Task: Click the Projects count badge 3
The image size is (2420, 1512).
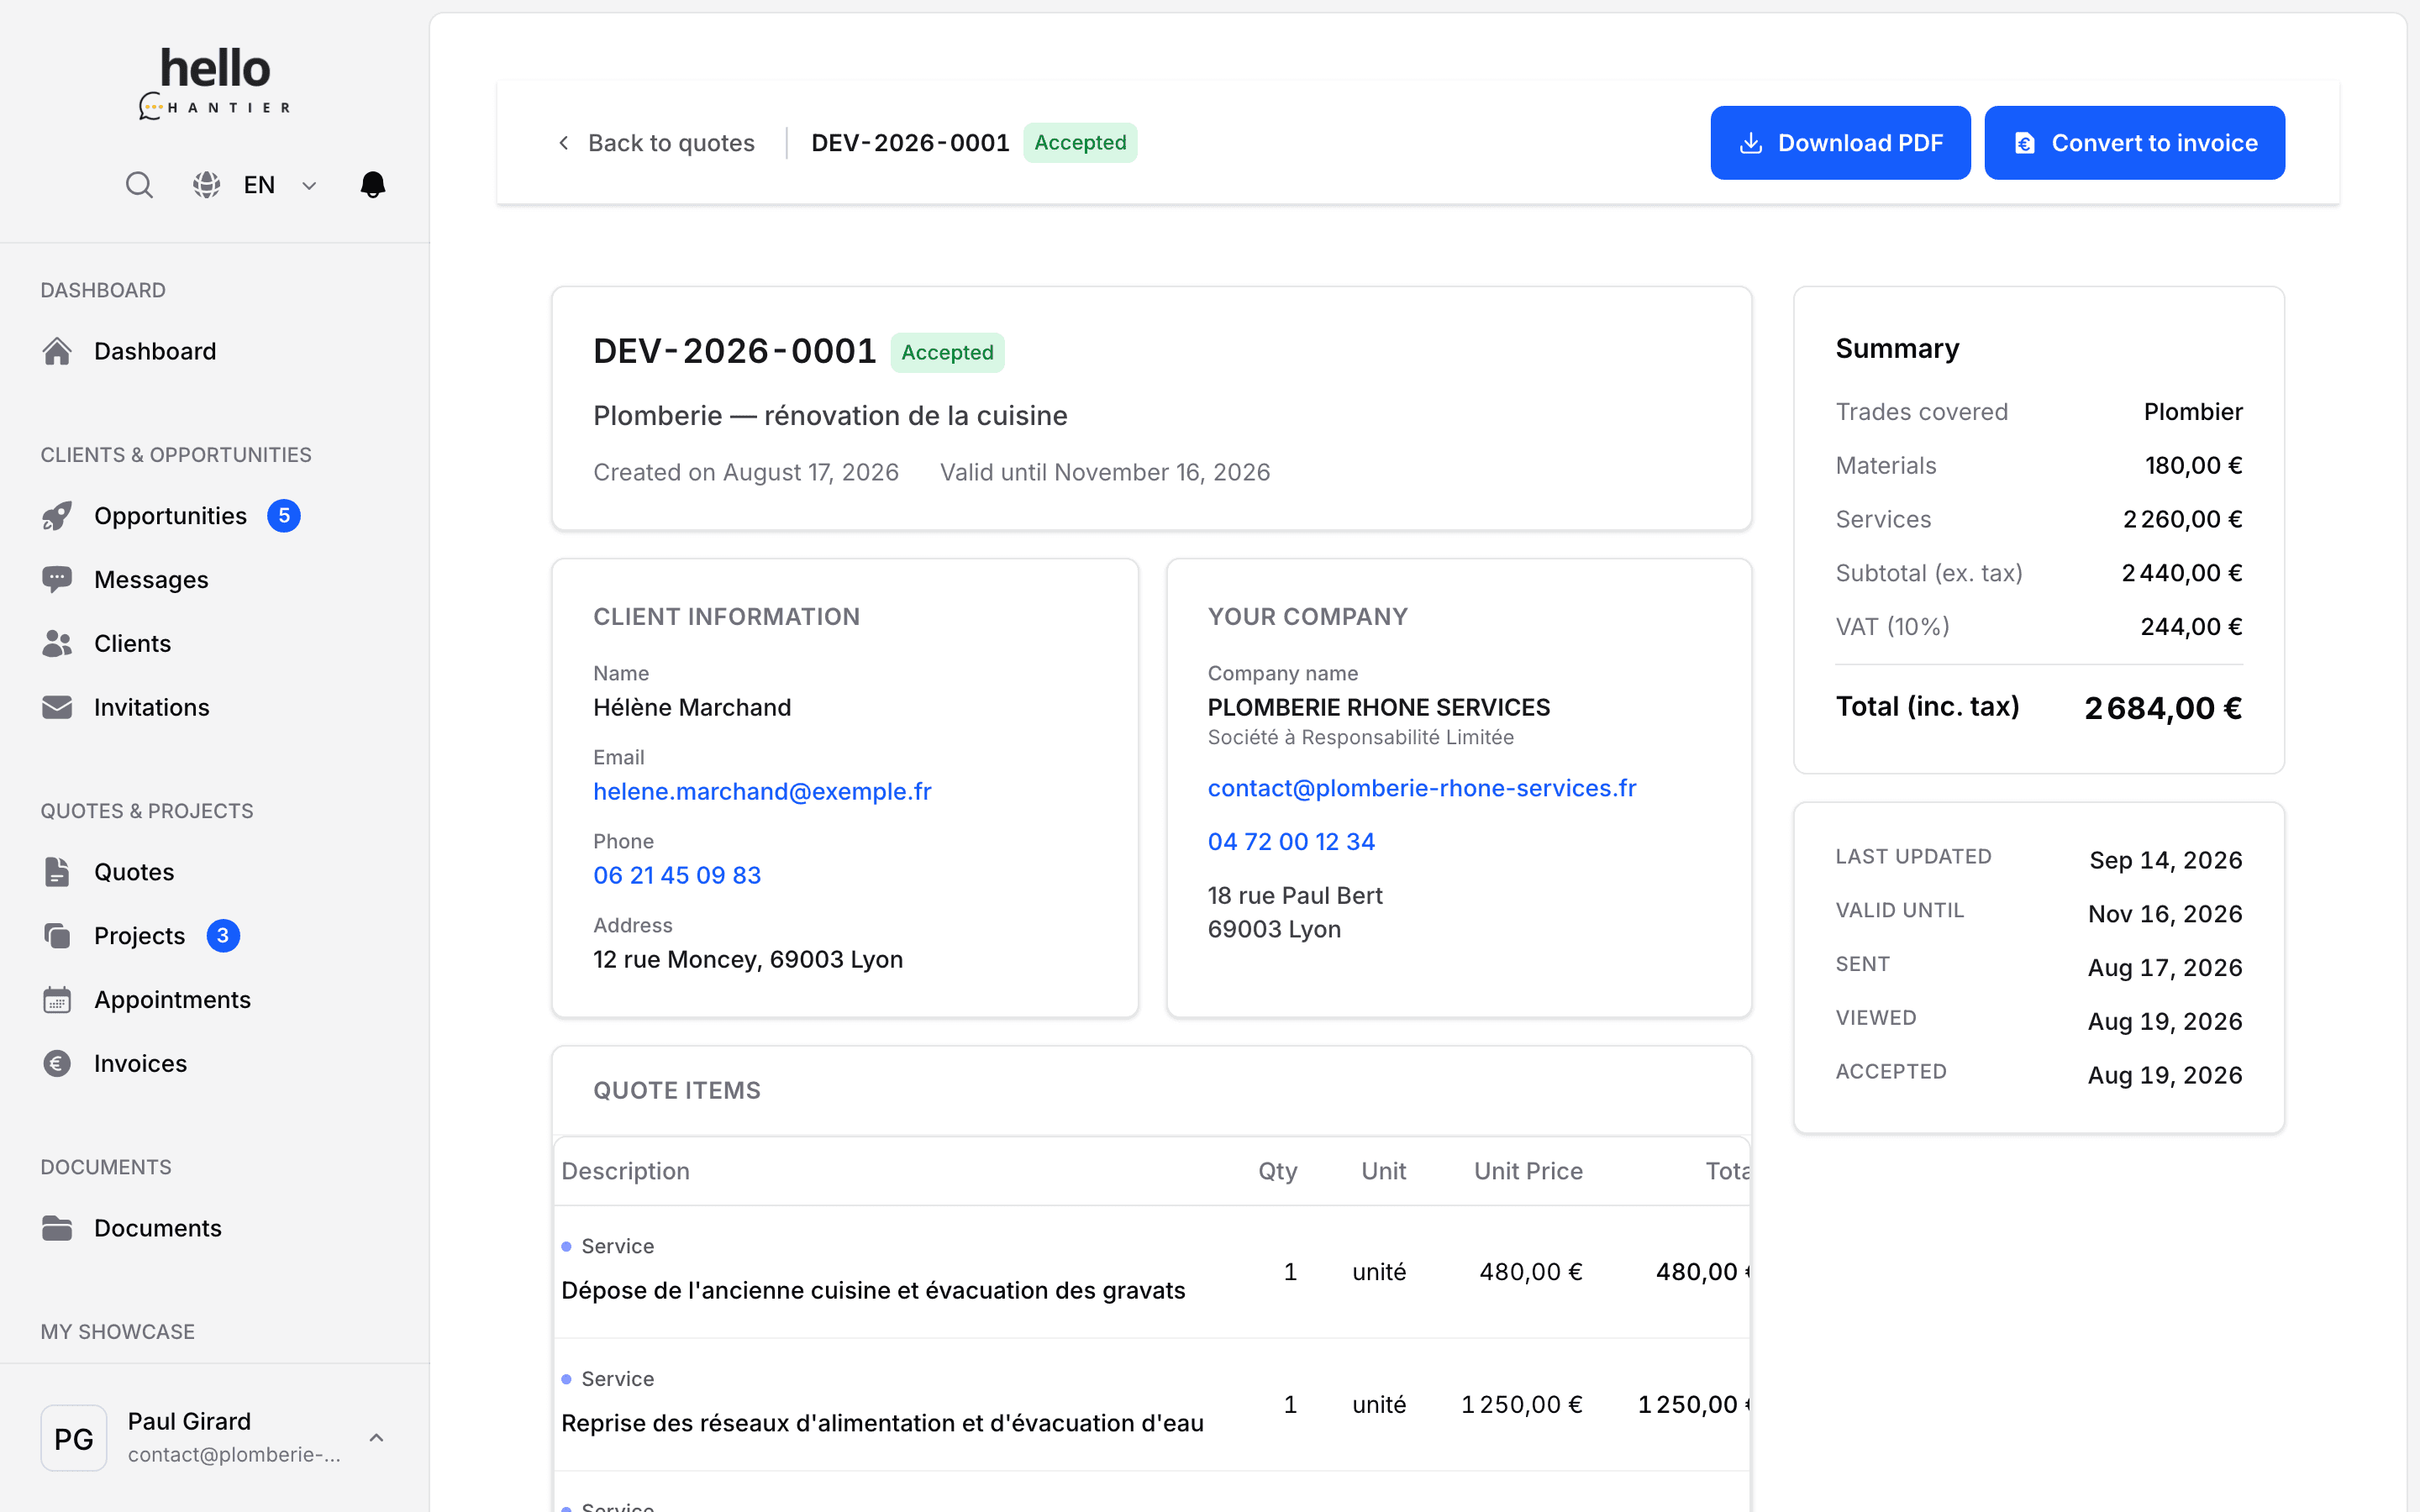Action: click(223, 936)
